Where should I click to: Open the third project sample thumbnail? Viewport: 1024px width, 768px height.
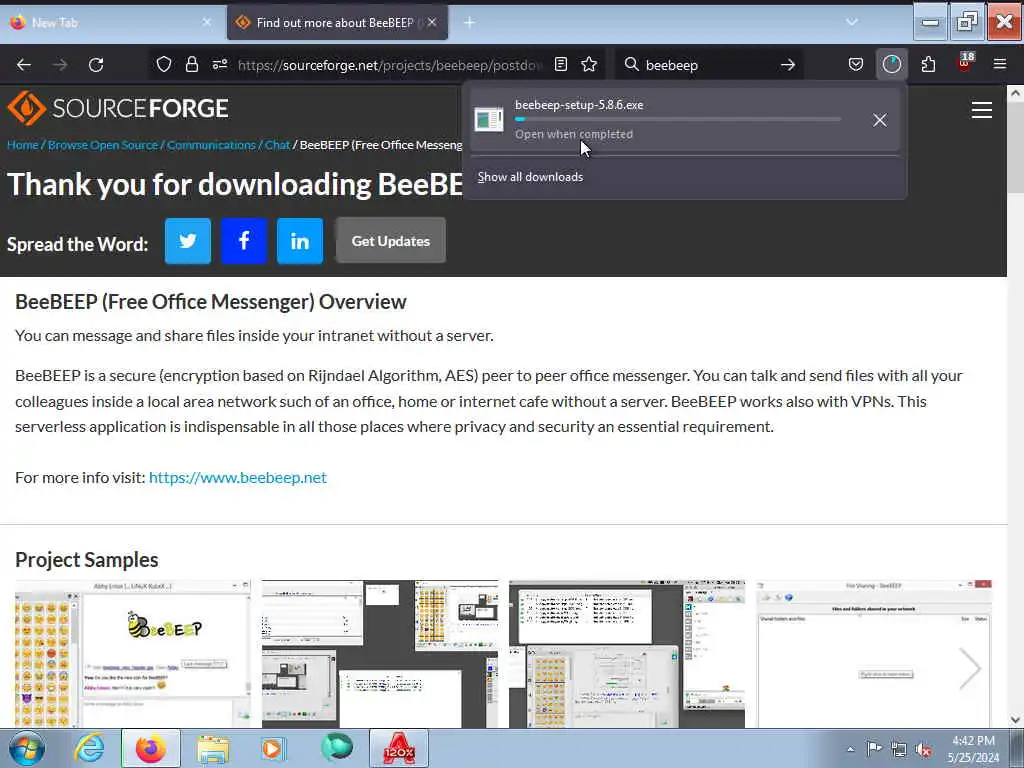tap(627, 654)
